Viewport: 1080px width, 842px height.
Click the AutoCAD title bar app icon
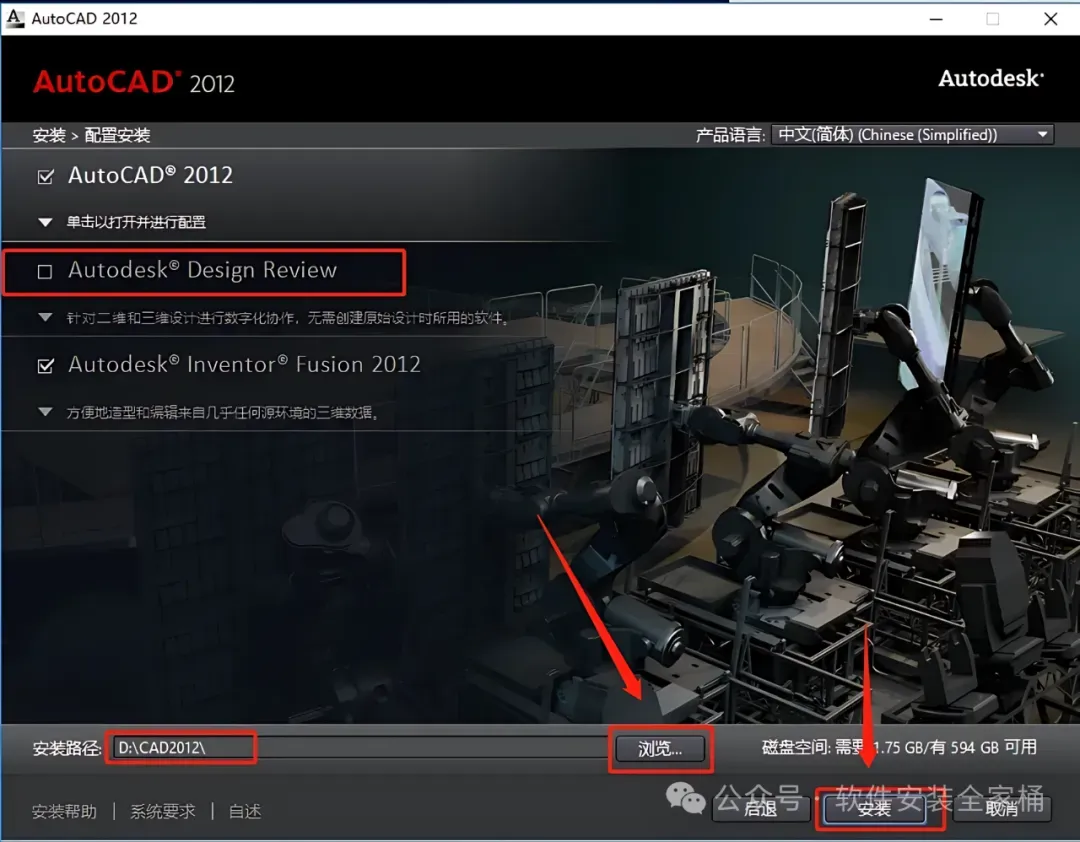tap(14, 19)
